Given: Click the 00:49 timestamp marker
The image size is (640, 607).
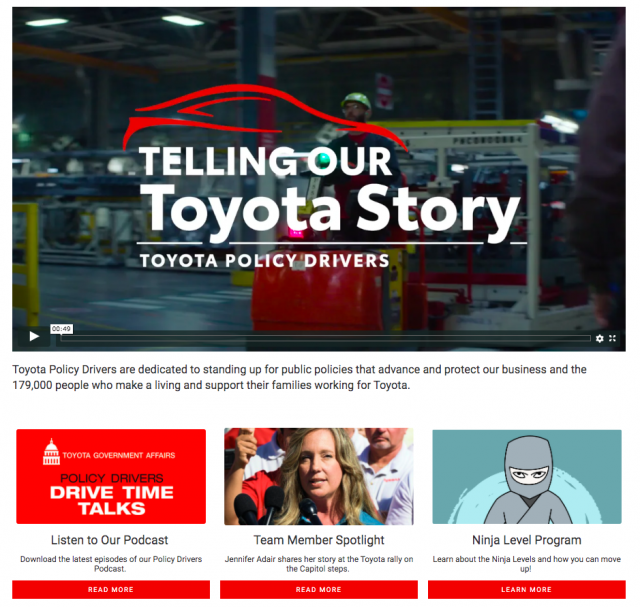Looking at the screenshot, I should [62, 329].
